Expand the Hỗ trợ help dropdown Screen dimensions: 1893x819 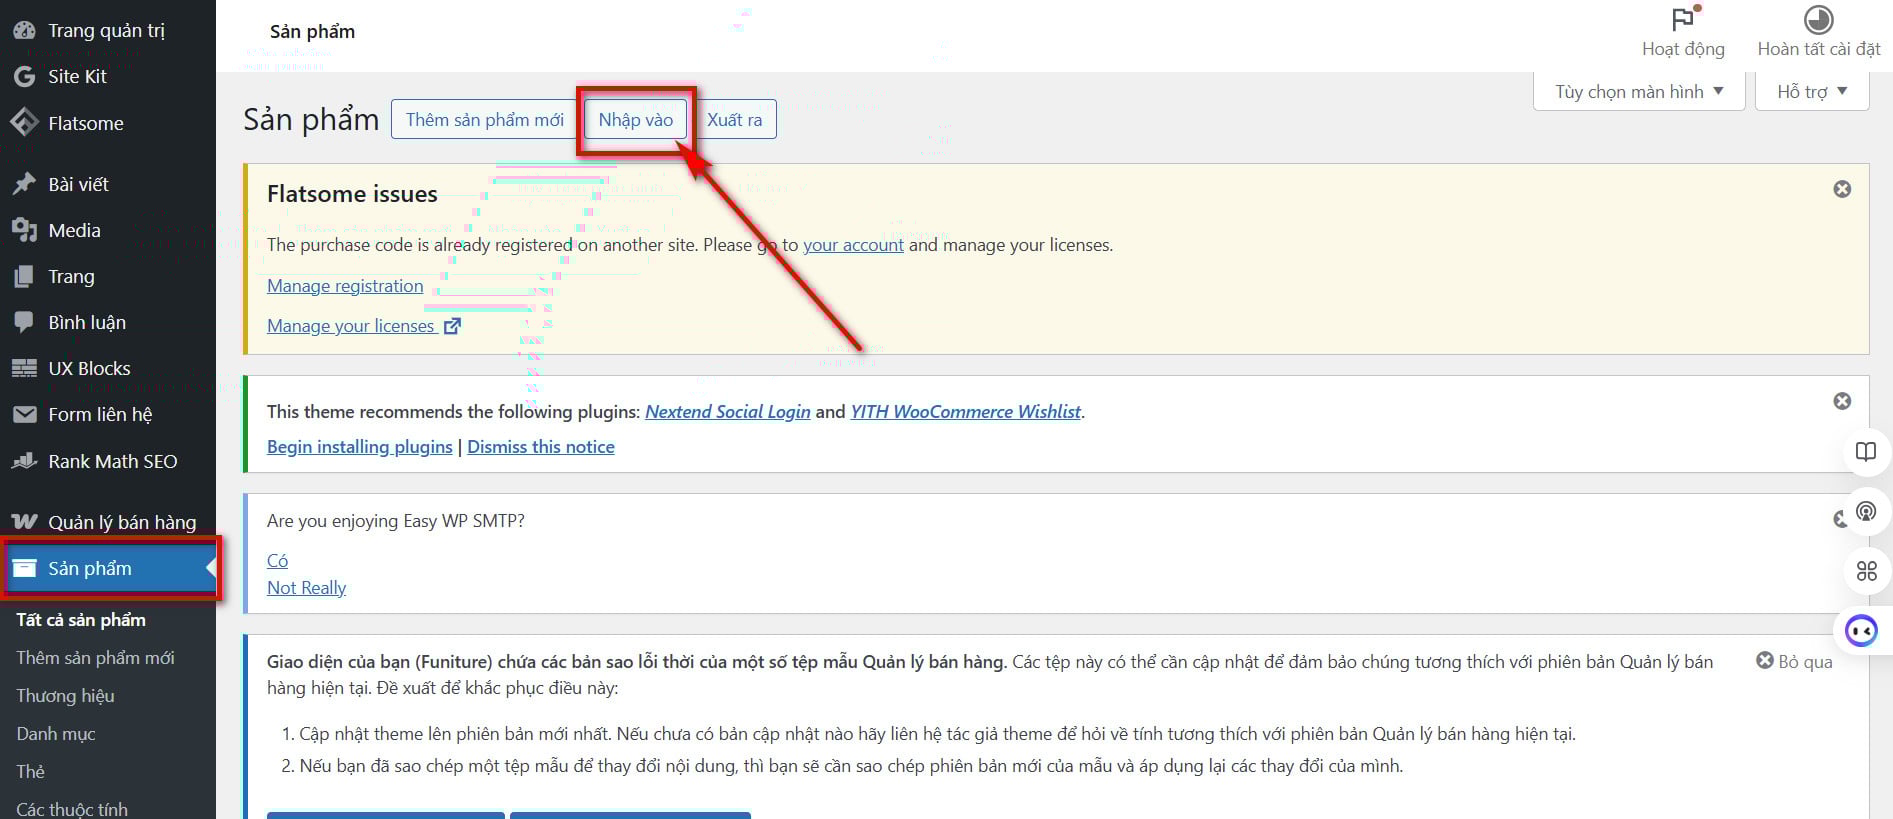click(1812, 91)
